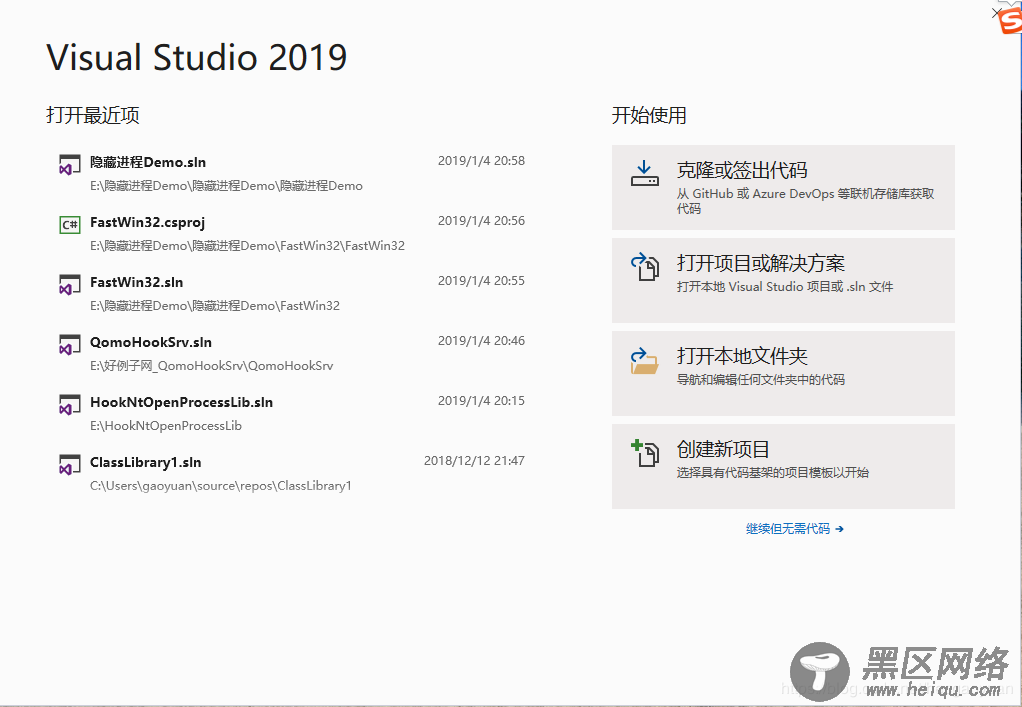
Task: Open recent project FastWin32.csproj
Action: coord(292,233)
